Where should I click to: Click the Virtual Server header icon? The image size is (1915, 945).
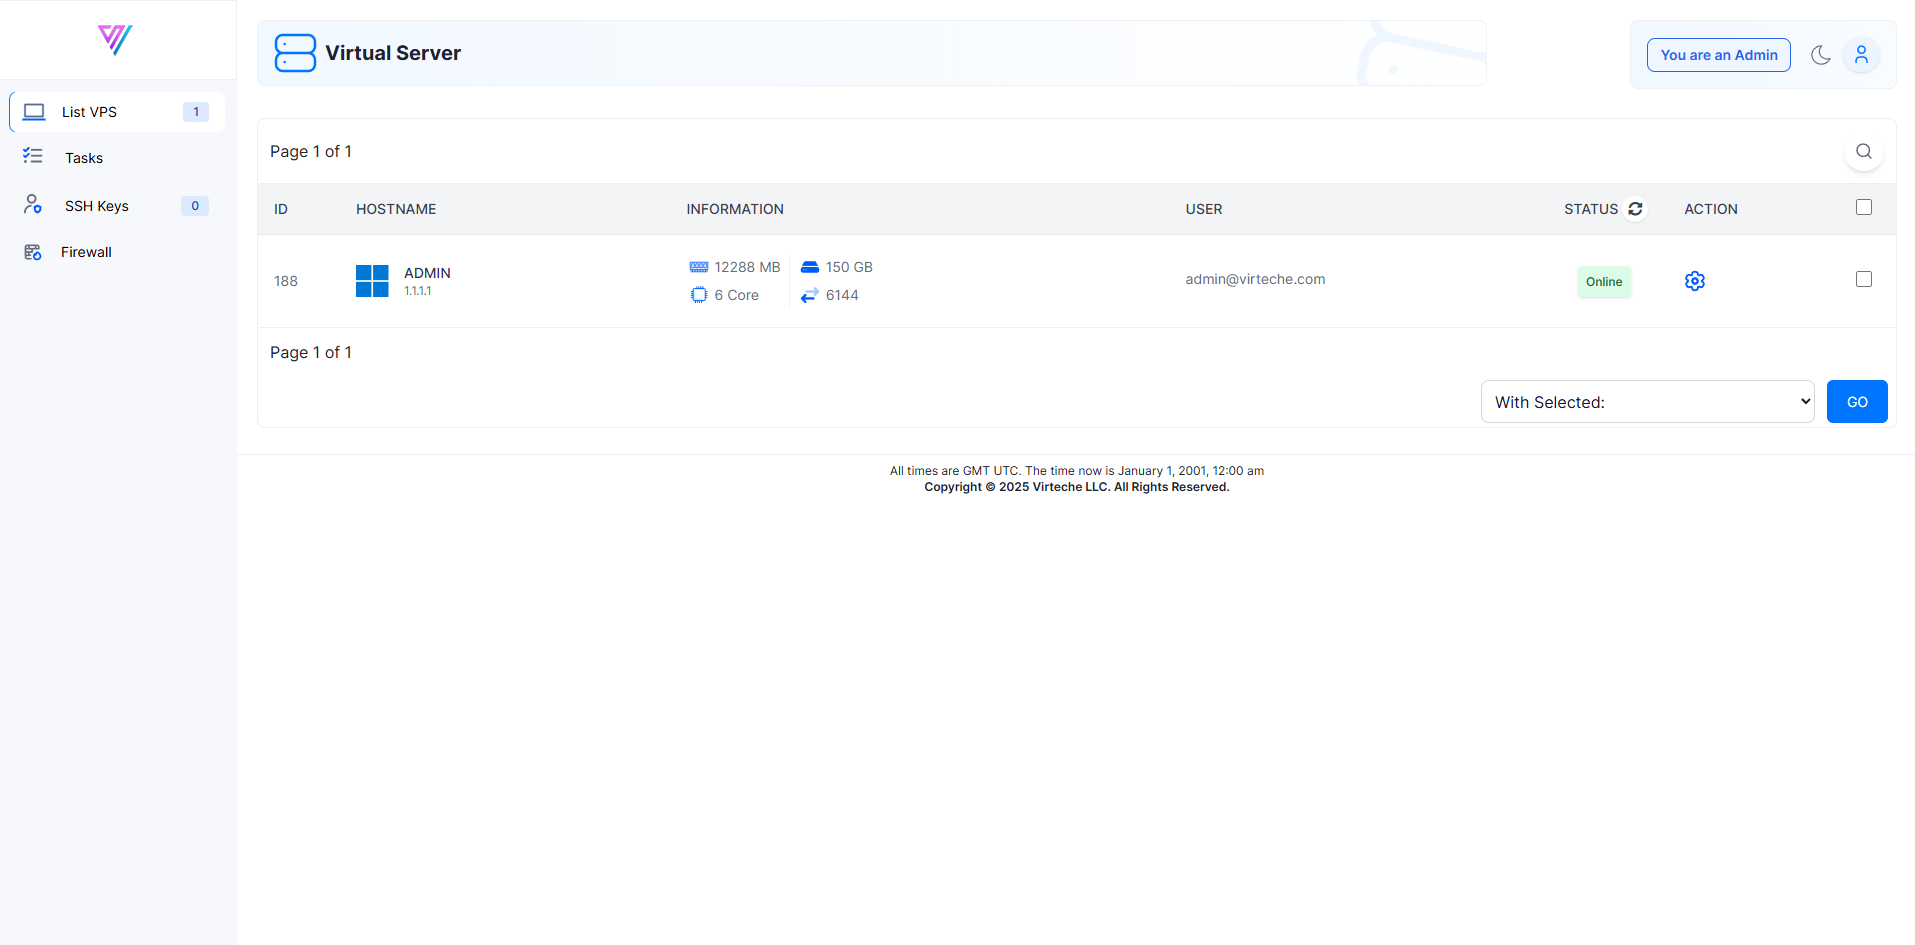(295, 53)
